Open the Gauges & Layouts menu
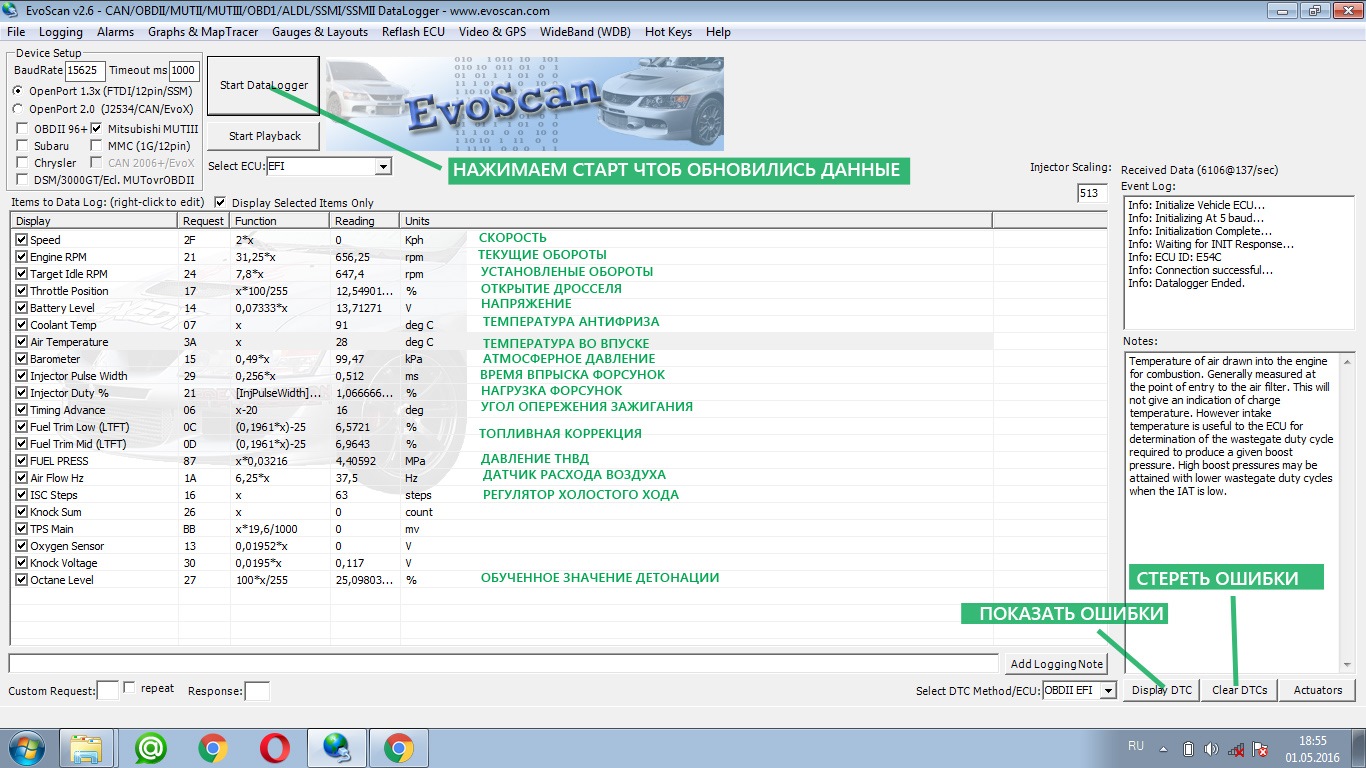This screenshot has height=768, width=1366. pos(320,32)
